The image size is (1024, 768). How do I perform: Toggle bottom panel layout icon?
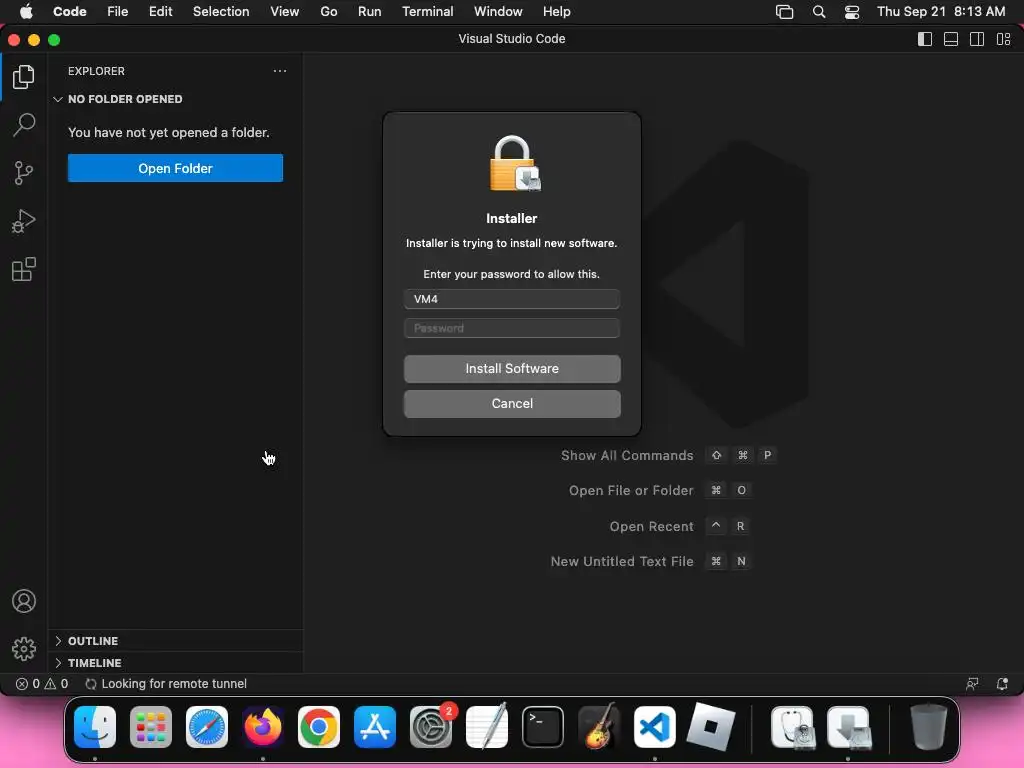coord(951,39)
